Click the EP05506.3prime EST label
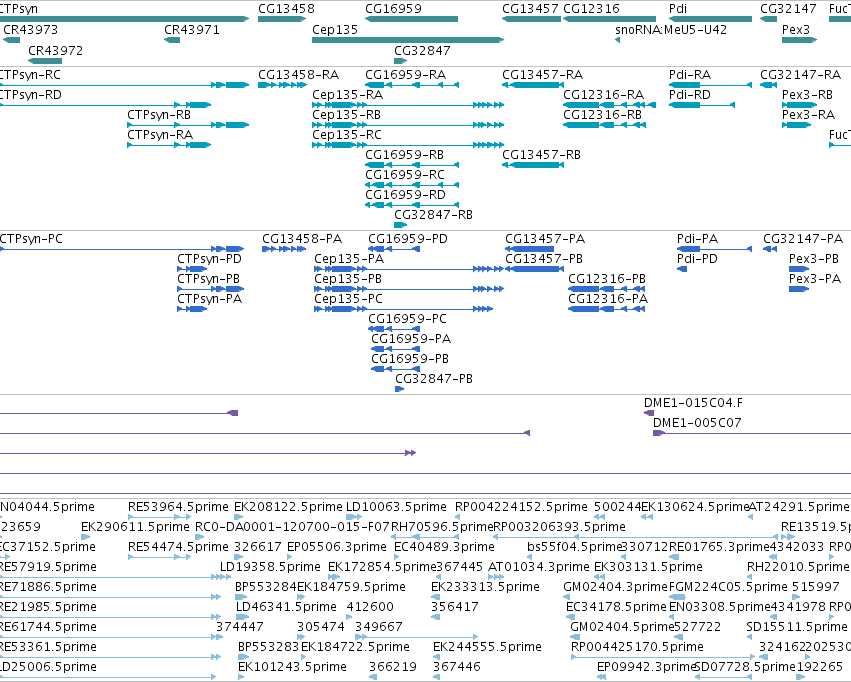Viewport: 851px width, 682px height. pyautogui.click(x=336, y=547)
